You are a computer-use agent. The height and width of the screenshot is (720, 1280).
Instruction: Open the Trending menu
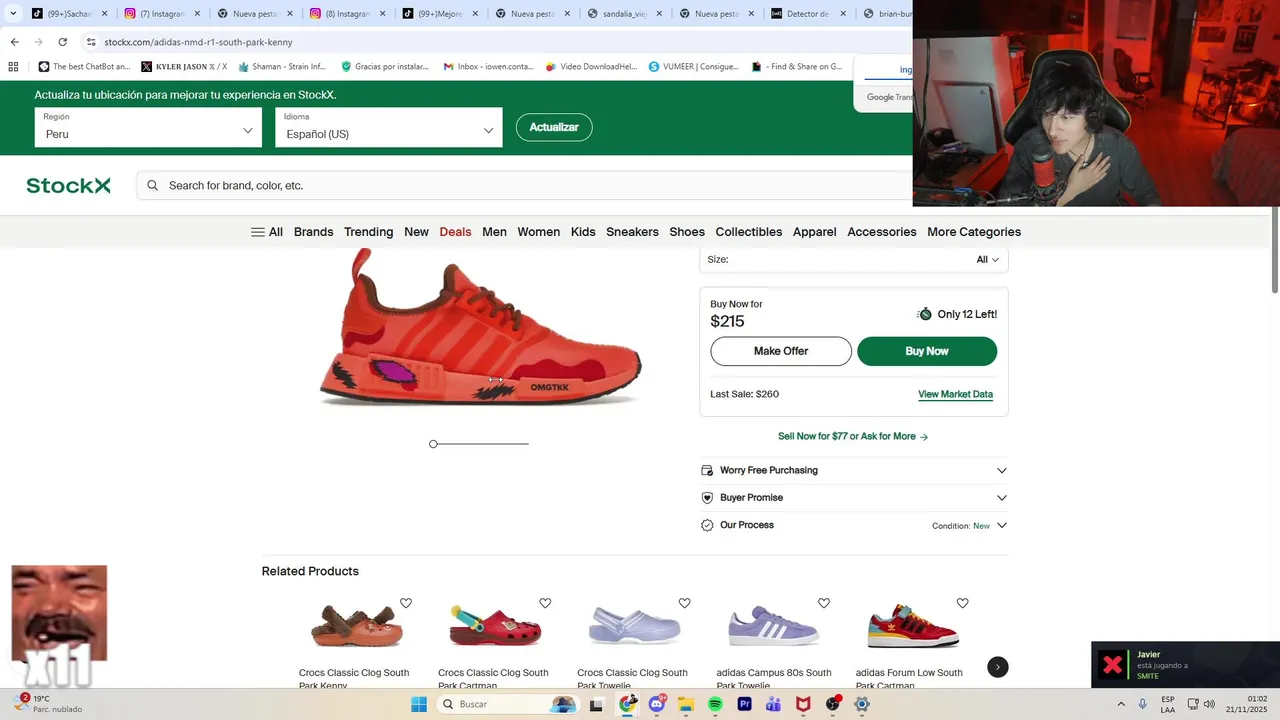369,232
